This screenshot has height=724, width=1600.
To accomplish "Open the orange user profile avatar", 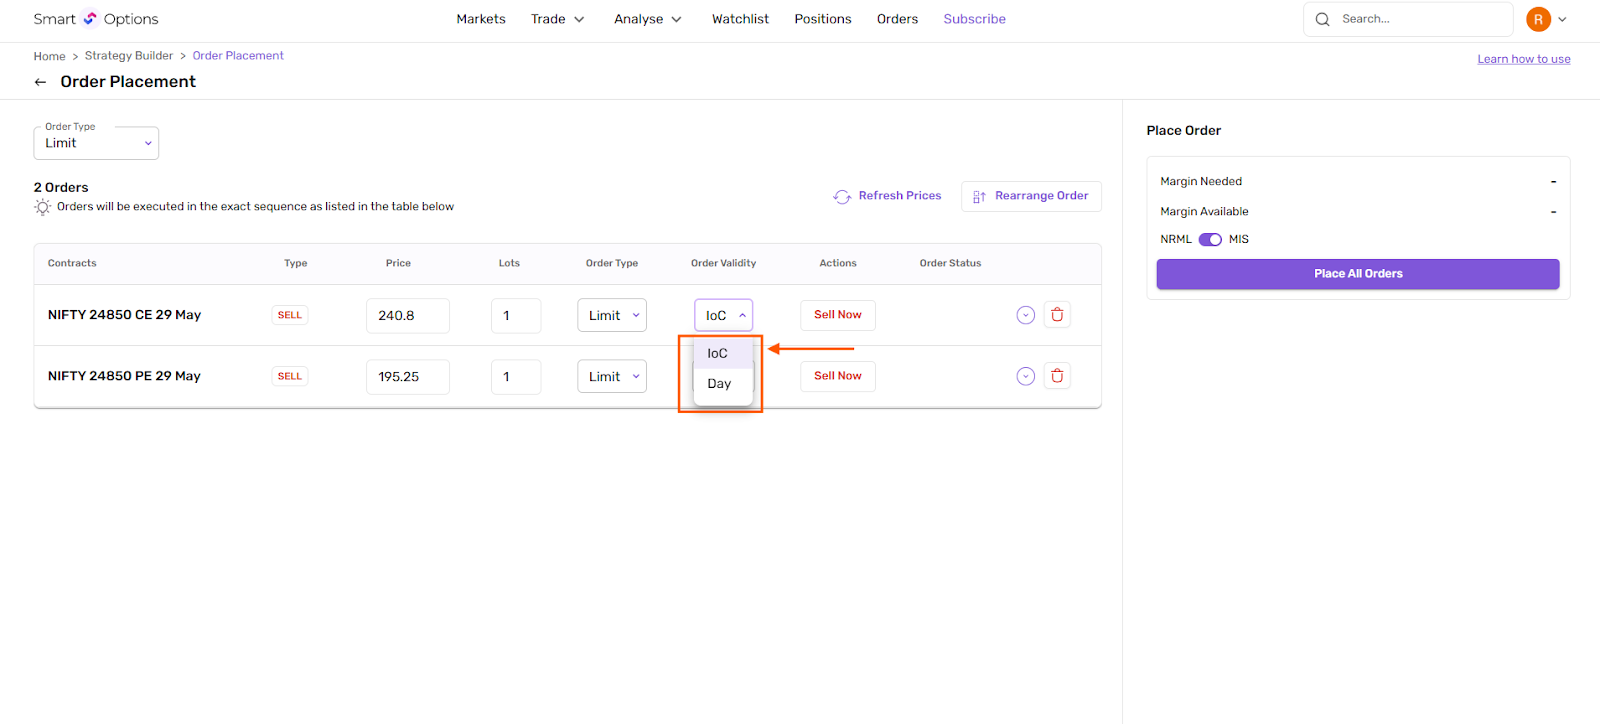I will pos(1538,19).
